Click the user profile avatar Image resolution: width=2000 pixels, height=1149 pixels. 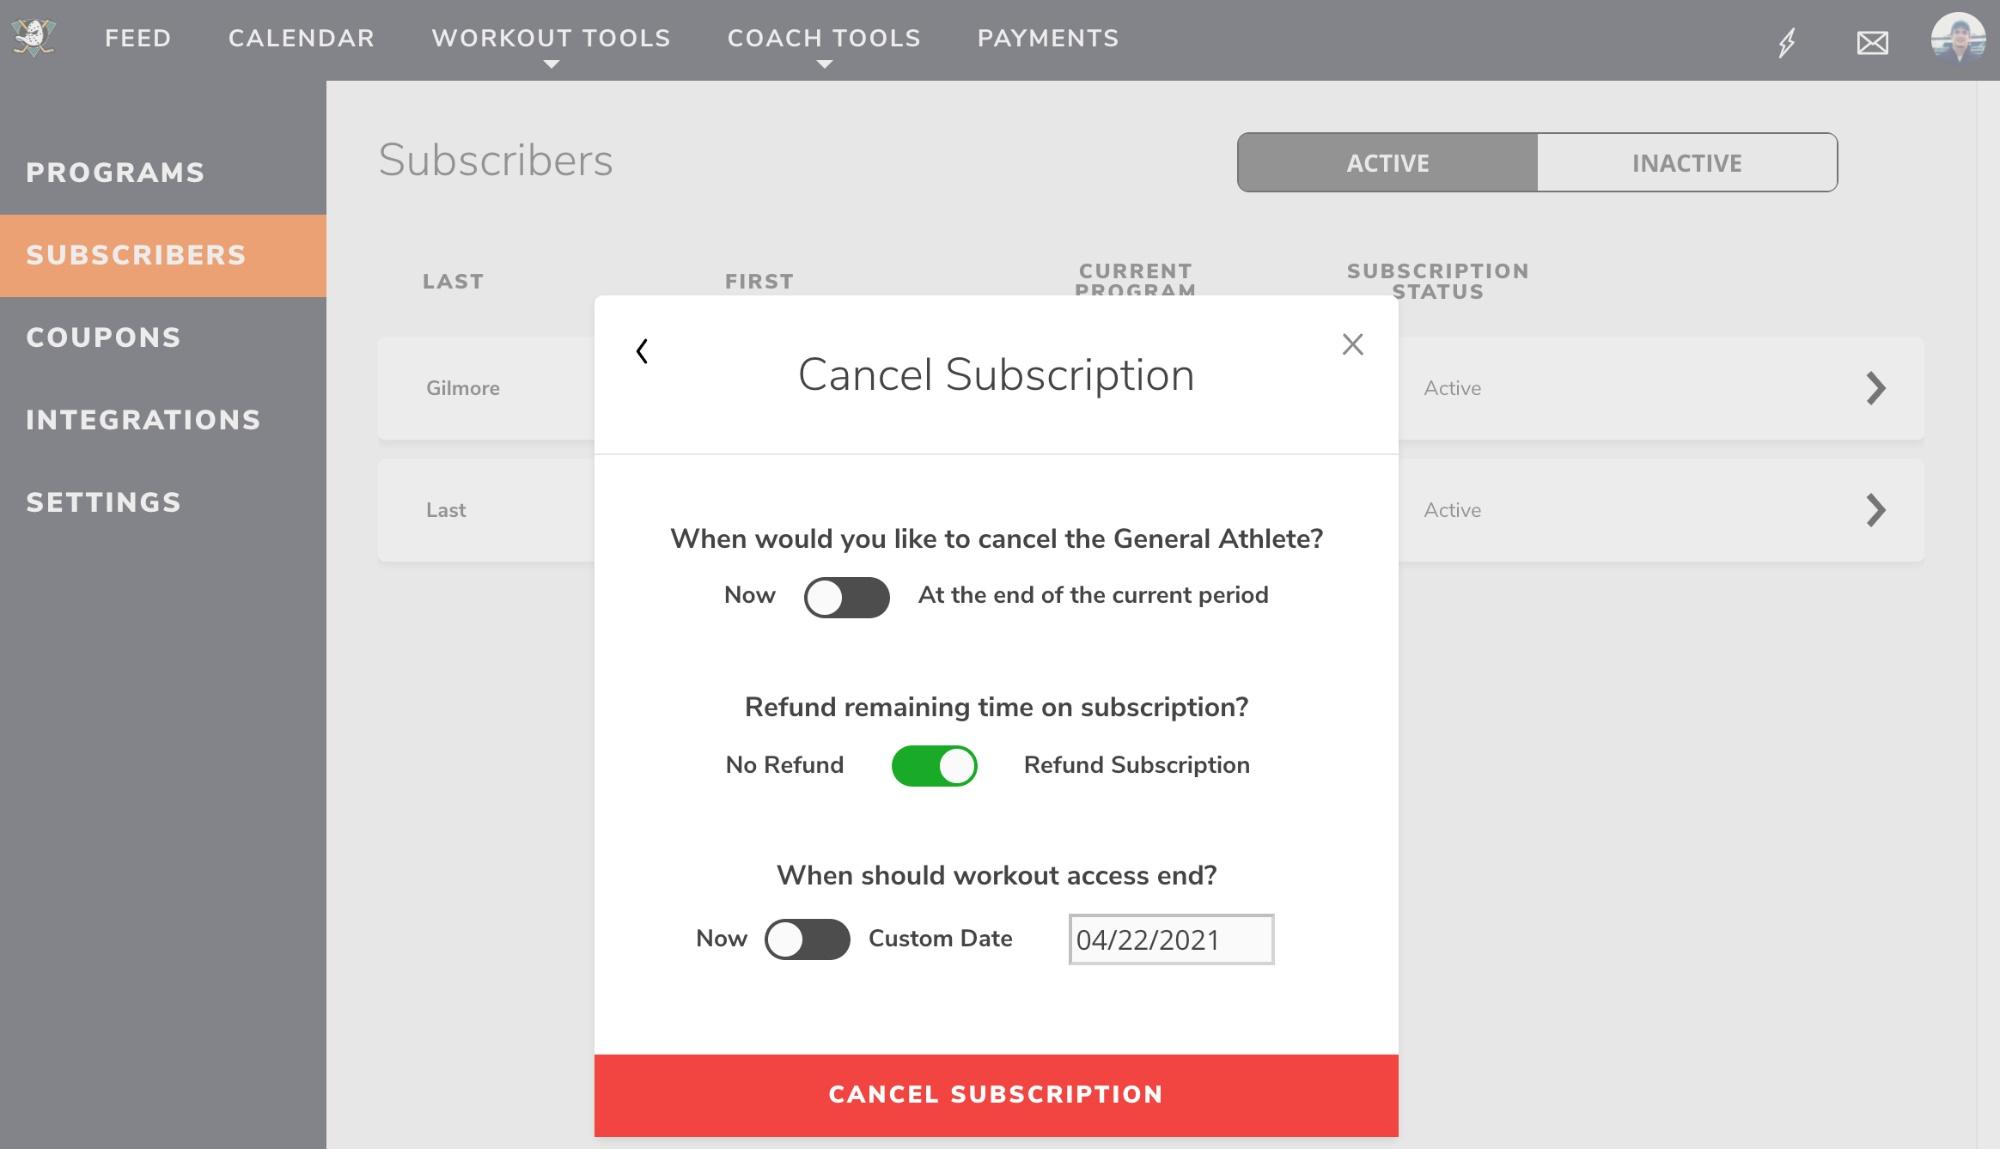tap(1957, 39)
